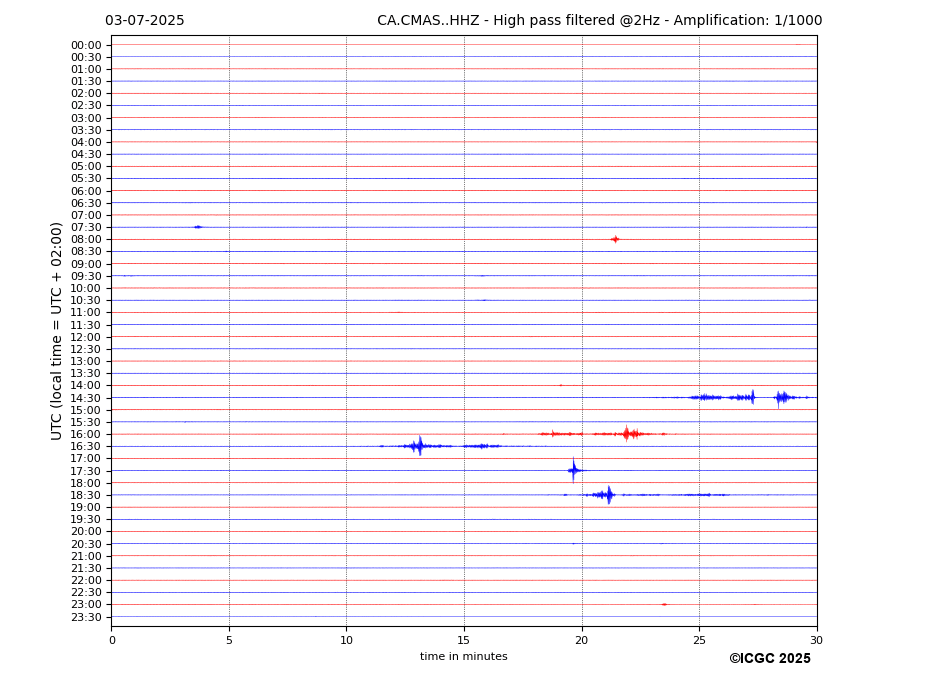Click the 23:00 row label
This screenshot has height=696, width=927.
tap(86, 604)
